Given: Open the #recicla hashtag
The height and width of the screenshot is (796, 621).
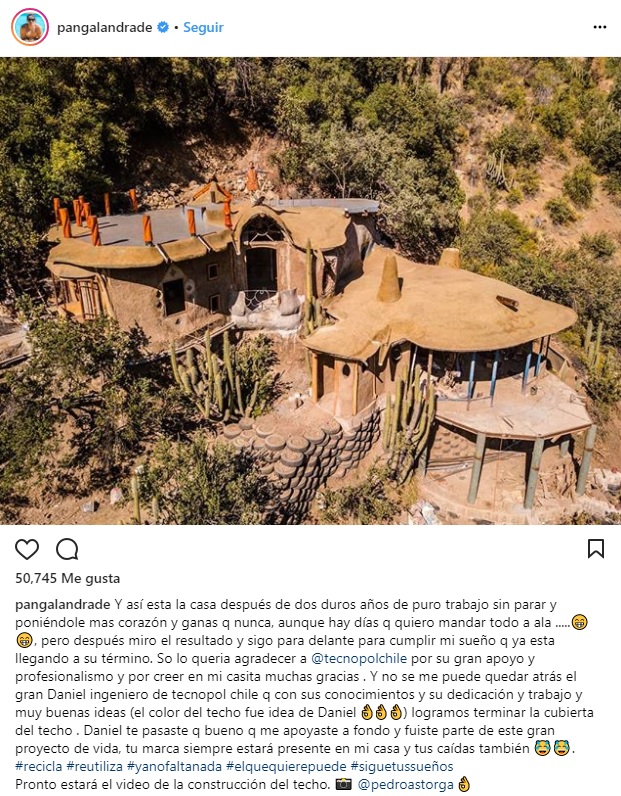Looking at the screenshot, I should [x=39, y=766].
